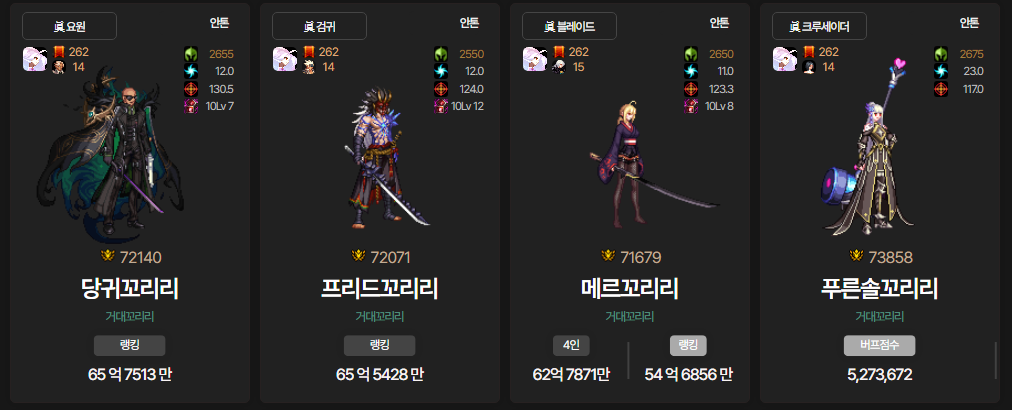Click the 眞 검귀 class badge
The width and height of the screenshot is (1012, 410).
pos(319,26)
